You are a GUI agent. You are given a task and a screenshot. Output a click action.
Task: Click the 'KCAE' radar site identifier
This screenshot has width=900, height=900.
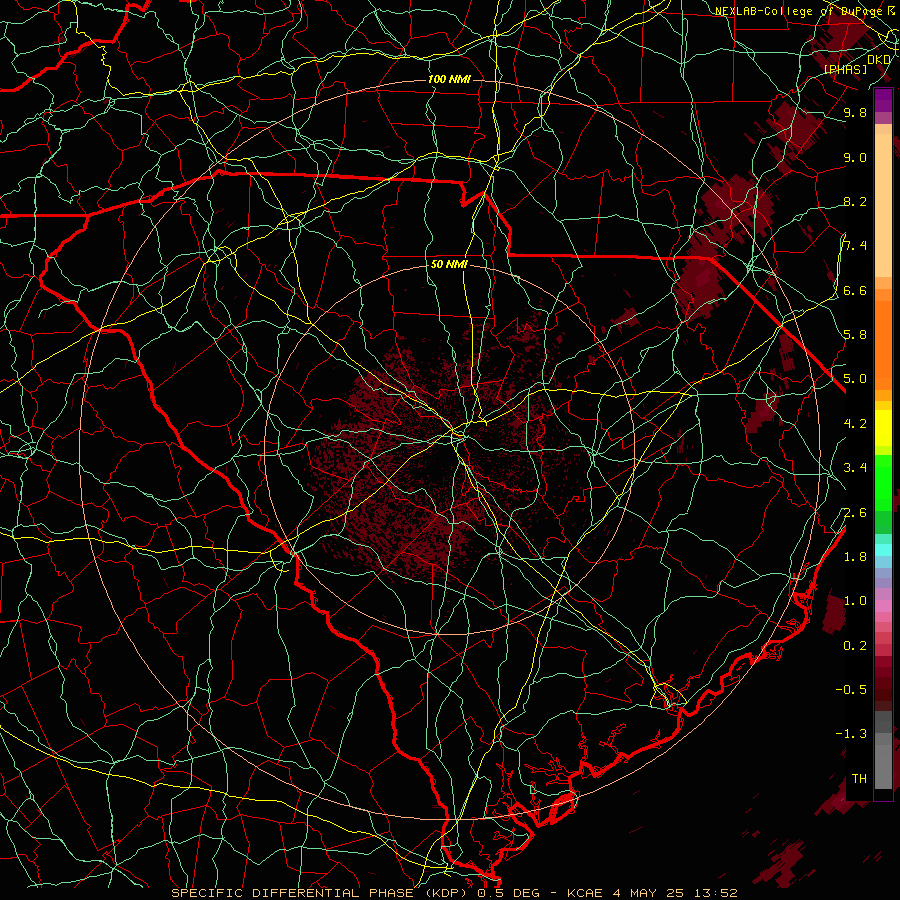pos(584,893)
